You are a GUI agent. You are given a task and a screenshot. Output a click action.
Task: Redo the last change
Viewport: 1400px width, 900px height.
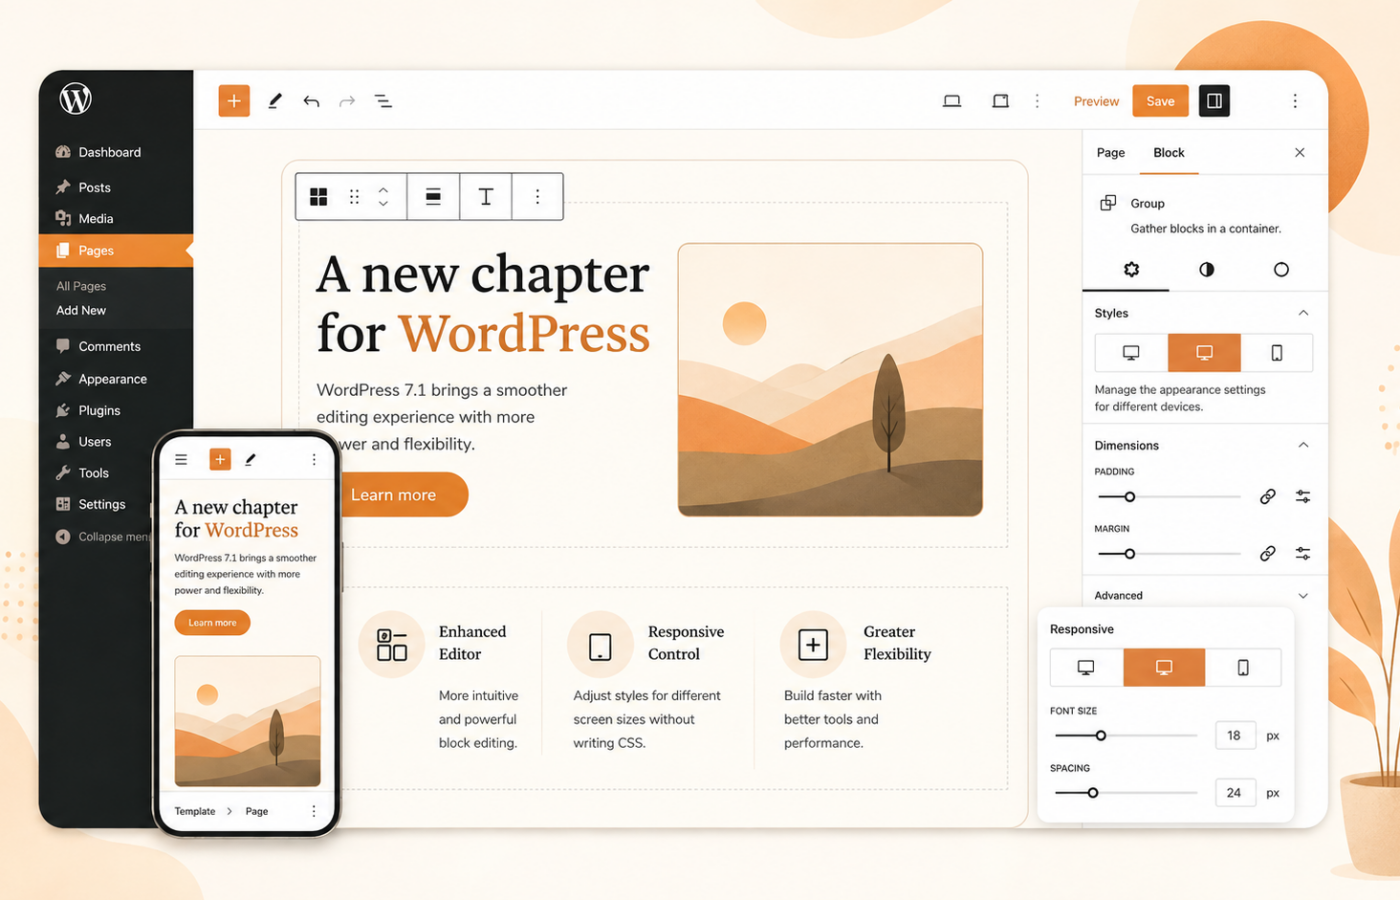[x=347, y=101]
